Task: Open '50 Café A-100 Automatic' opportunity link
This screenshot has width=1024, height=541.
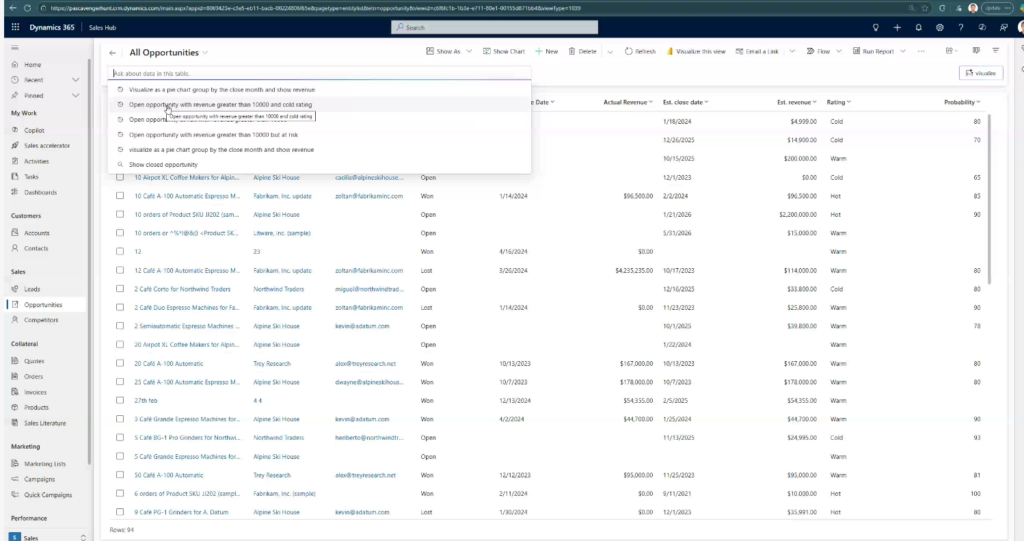Action: click(x=168, y=475)
